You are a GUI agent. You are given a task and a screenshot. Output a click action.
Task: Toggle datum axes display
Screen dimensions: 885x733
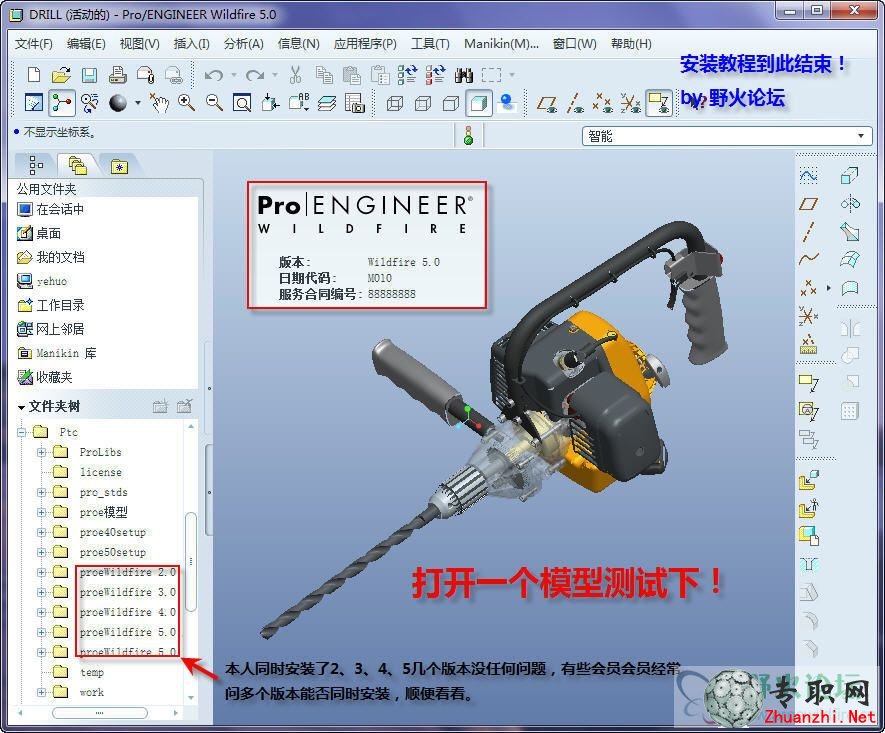[575, 103]
